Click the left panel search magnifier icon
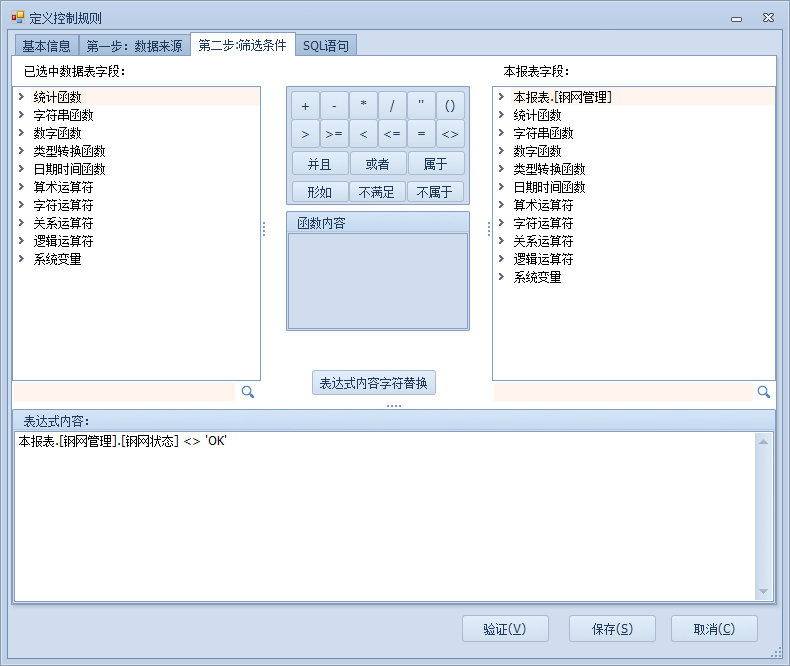Screen dimensions: 790x666 point(248,392)
